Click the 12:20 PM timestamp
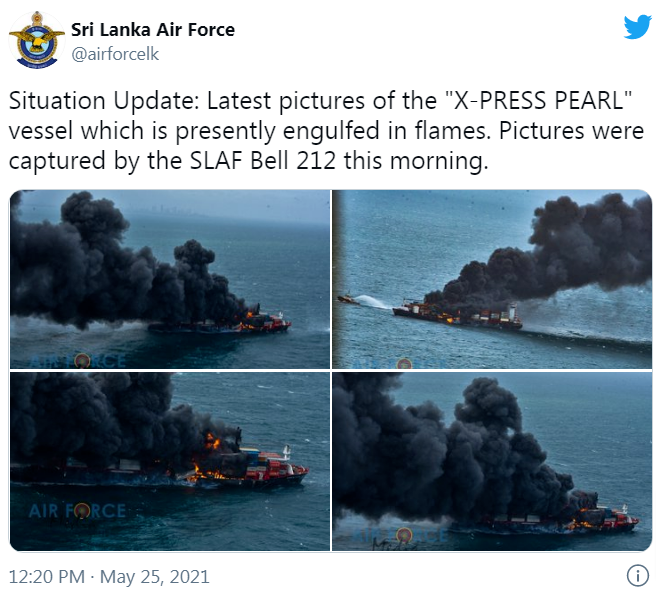This screenshot has width=656, height=598. [x=46, y=577]
